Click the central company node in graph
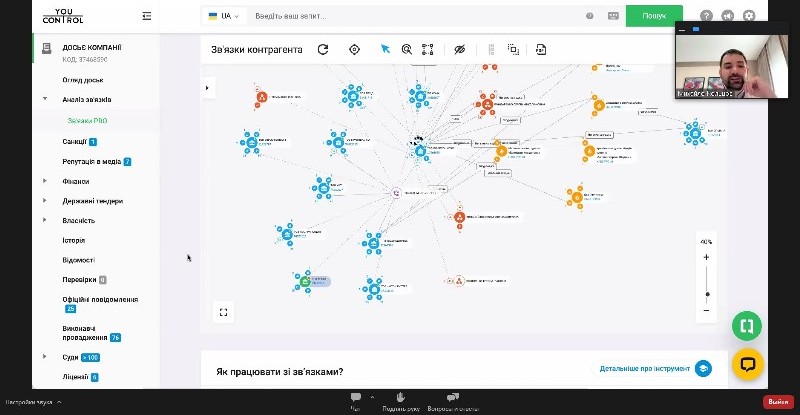This screenshot has width=800, height=415. [420, 151]
